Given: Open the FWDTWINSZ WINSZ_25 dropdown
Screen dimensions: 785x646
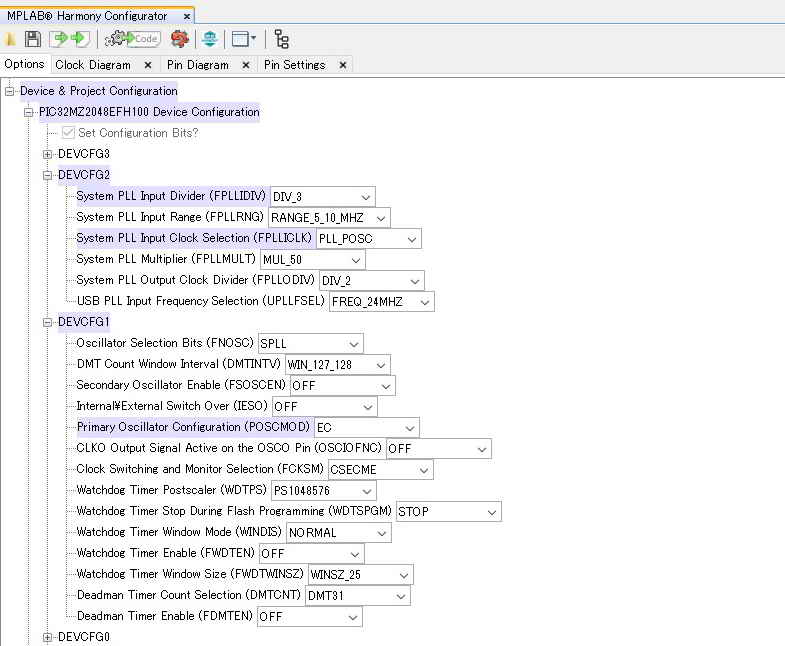Looking at the screenshot, I should pyautogui.click(x=360, y=575).
